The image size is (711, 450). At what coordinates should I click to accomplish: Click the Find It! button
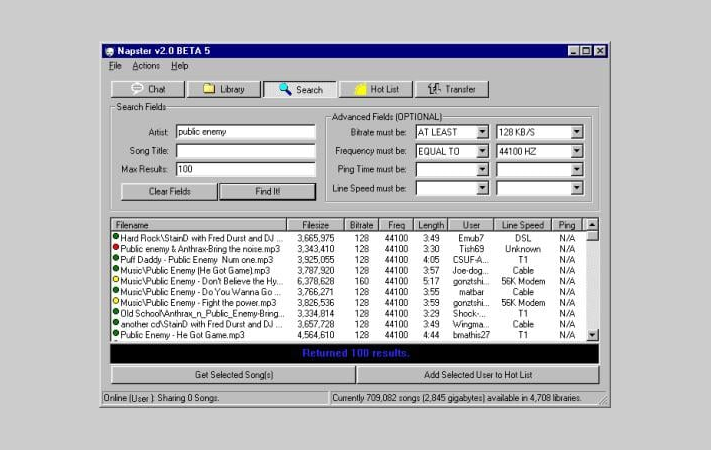coord(268,191)
